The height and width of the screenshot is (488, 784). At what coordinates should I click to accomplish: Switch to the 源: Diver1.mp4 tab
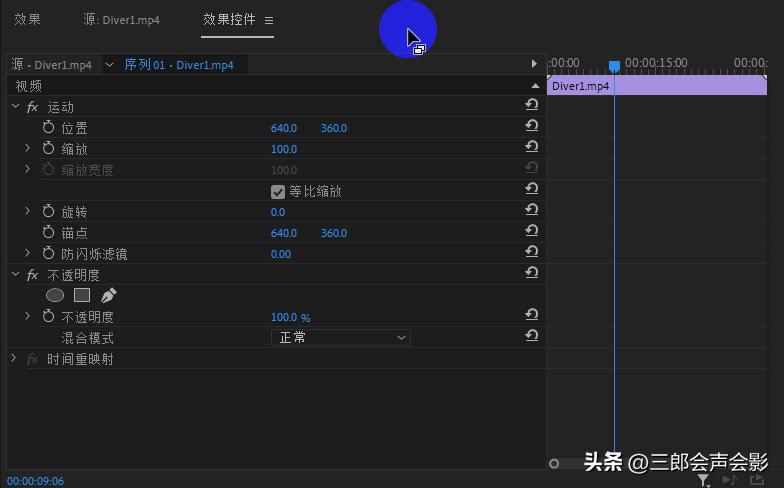[122, 20]
